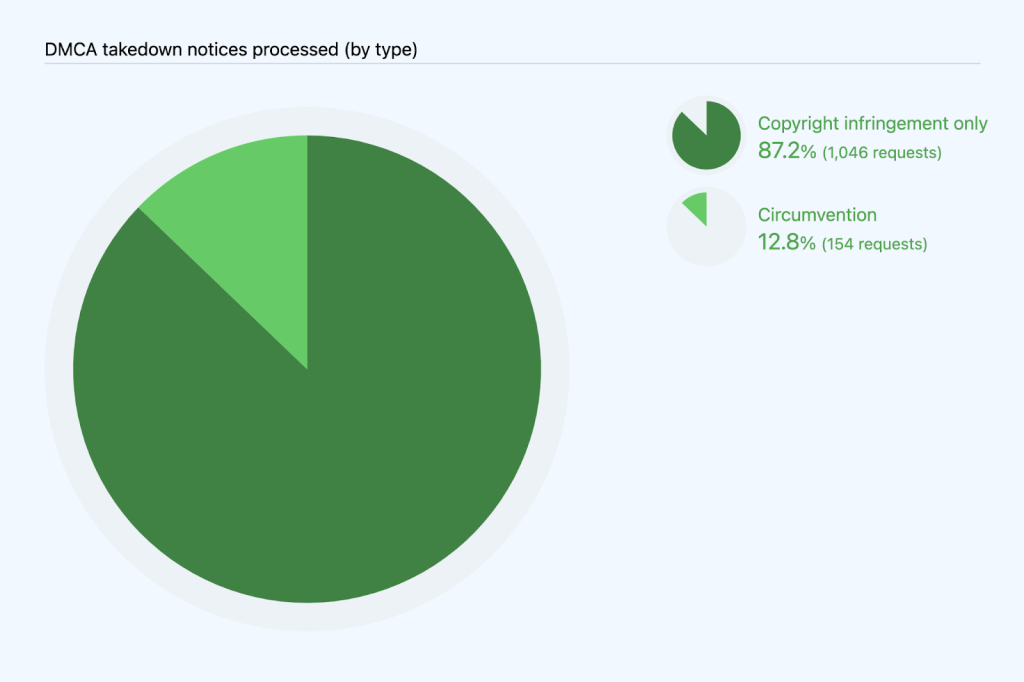1024x682 pixels.
Task: Click the 87.2% percentage value
Action: coord(787,152)
